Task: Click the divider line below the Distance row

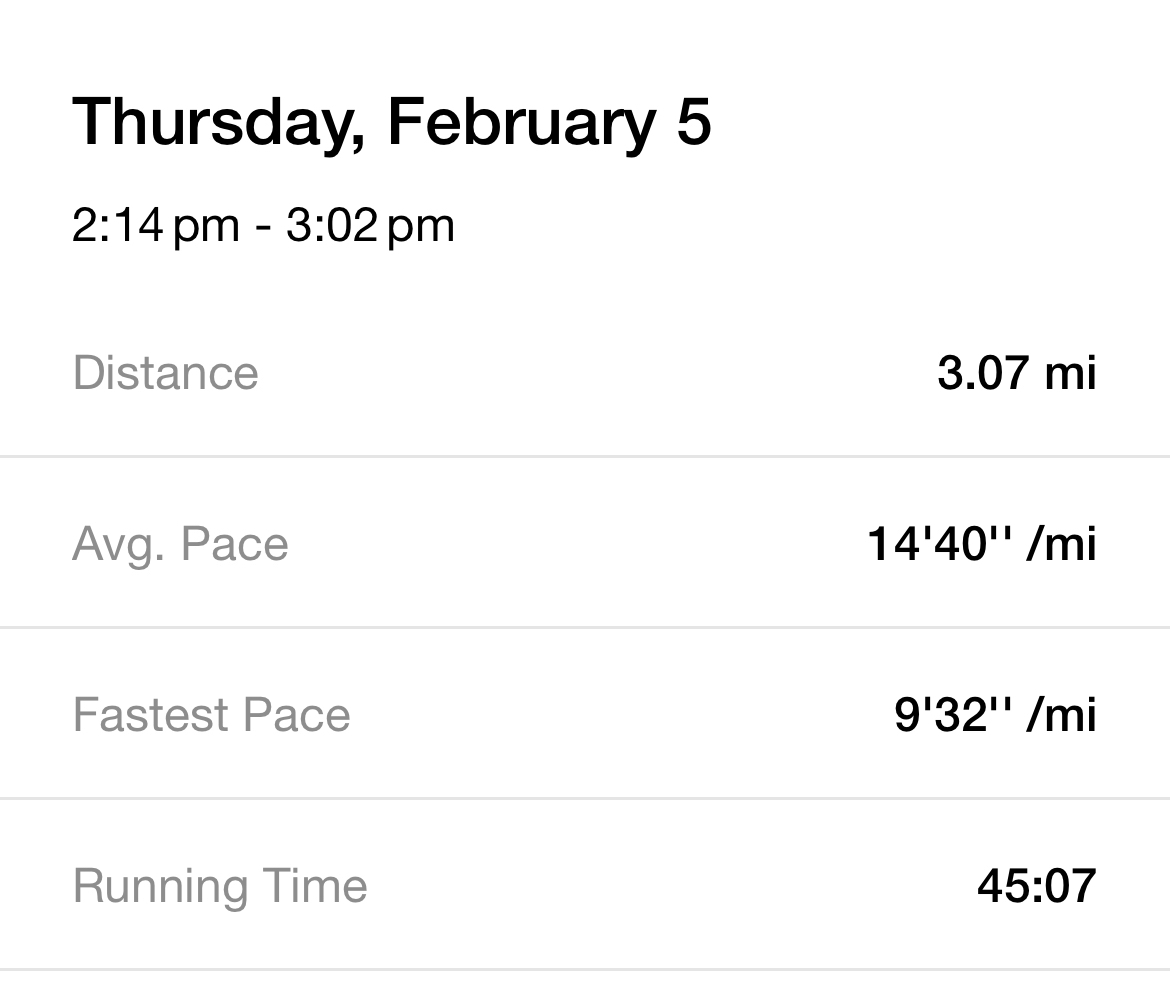Action: (x=585, y=457)
